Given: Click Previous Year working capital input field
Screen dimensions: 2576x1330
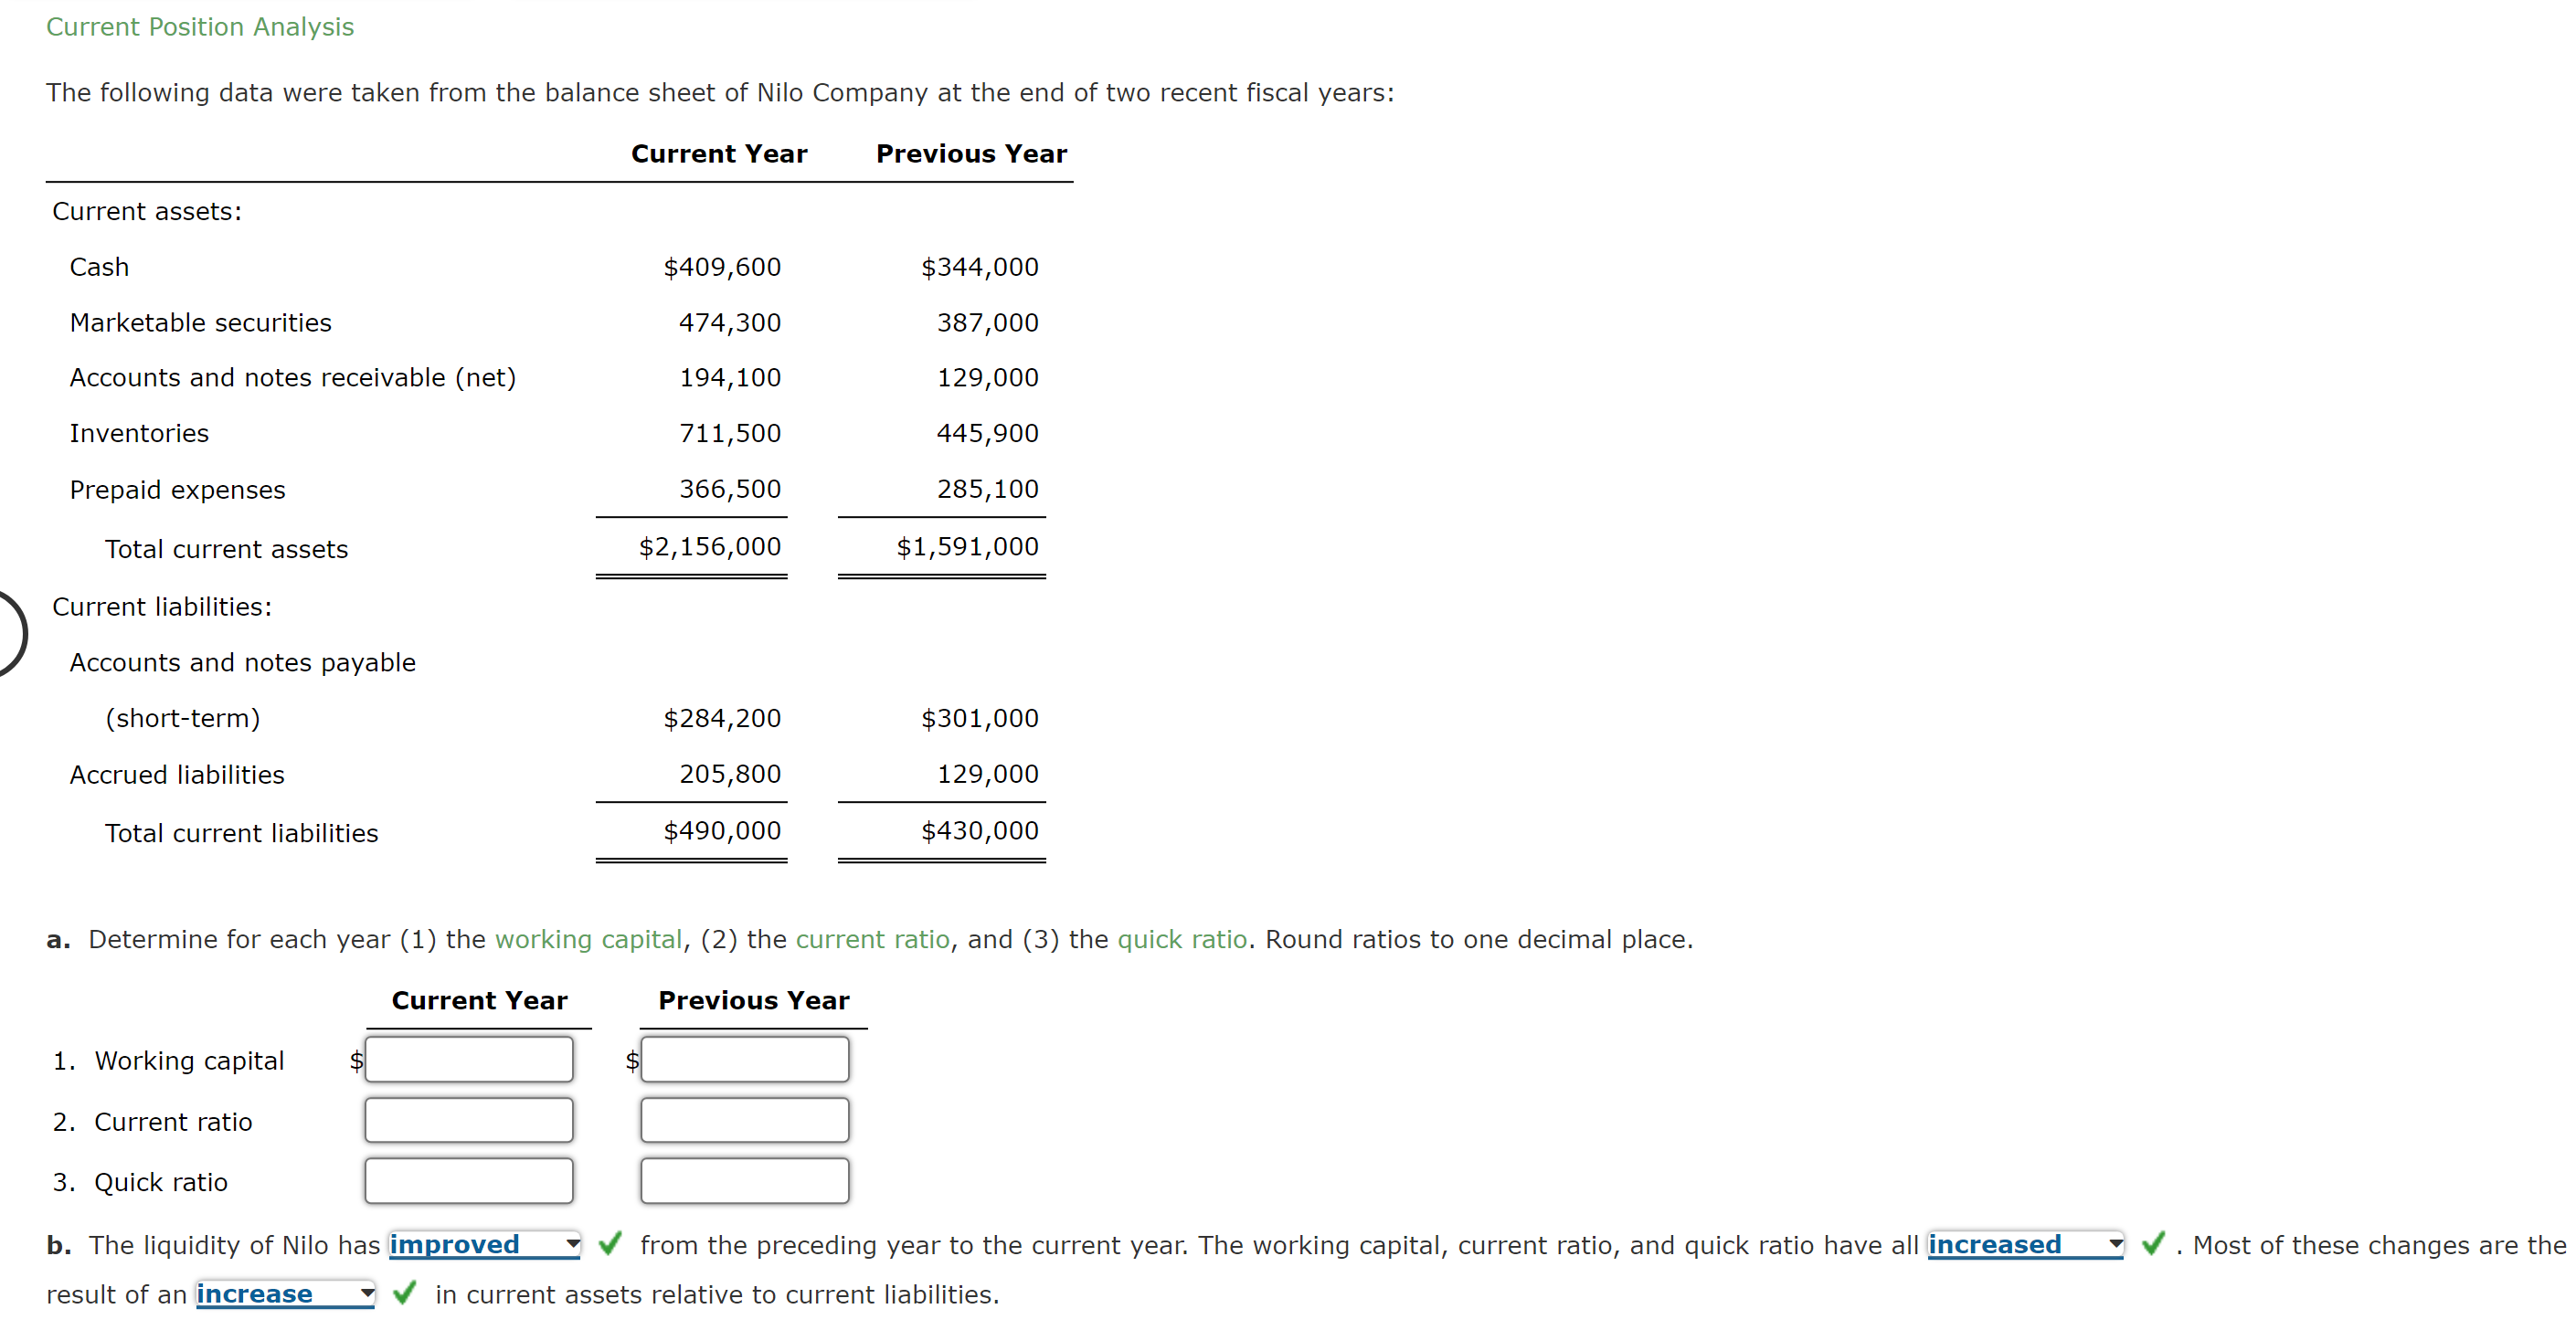Looking at the screenshot, I should click(744, 1059).
